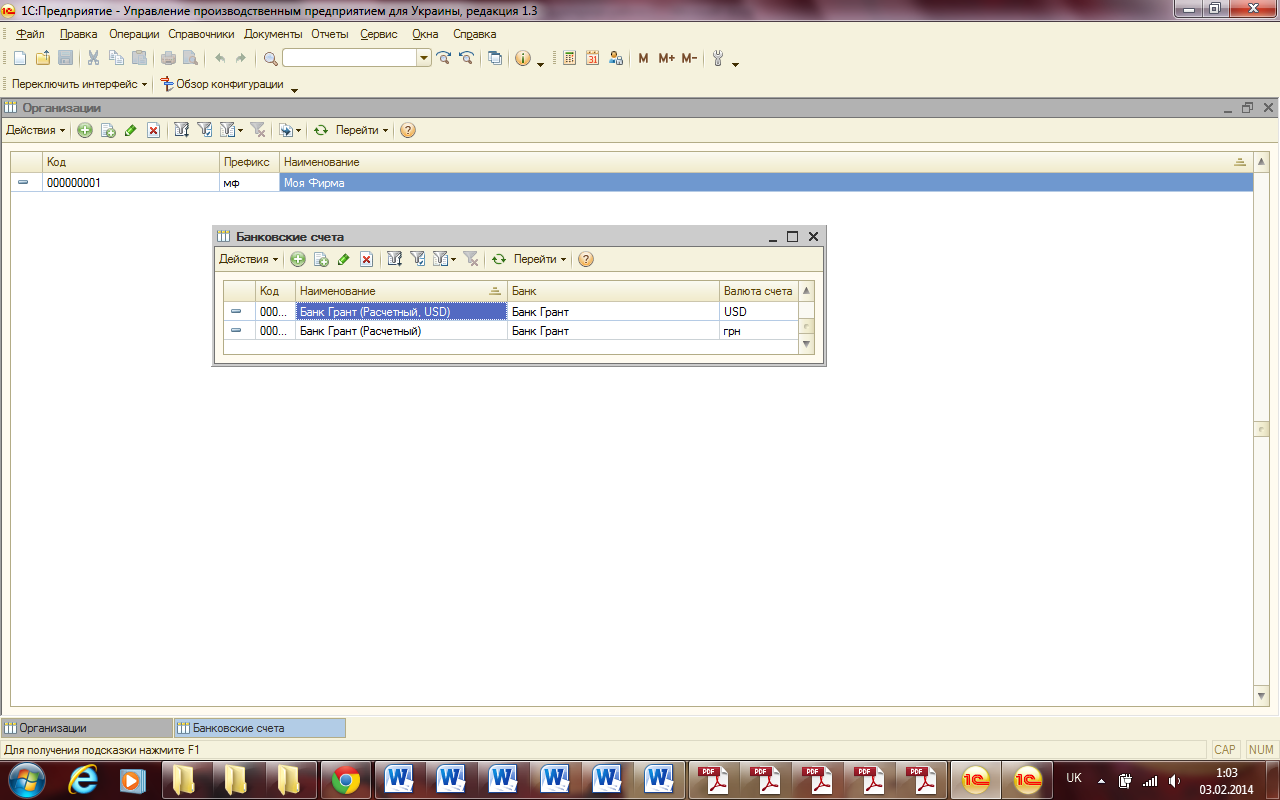Select Моя Фирма organization row

pos(631,183)
